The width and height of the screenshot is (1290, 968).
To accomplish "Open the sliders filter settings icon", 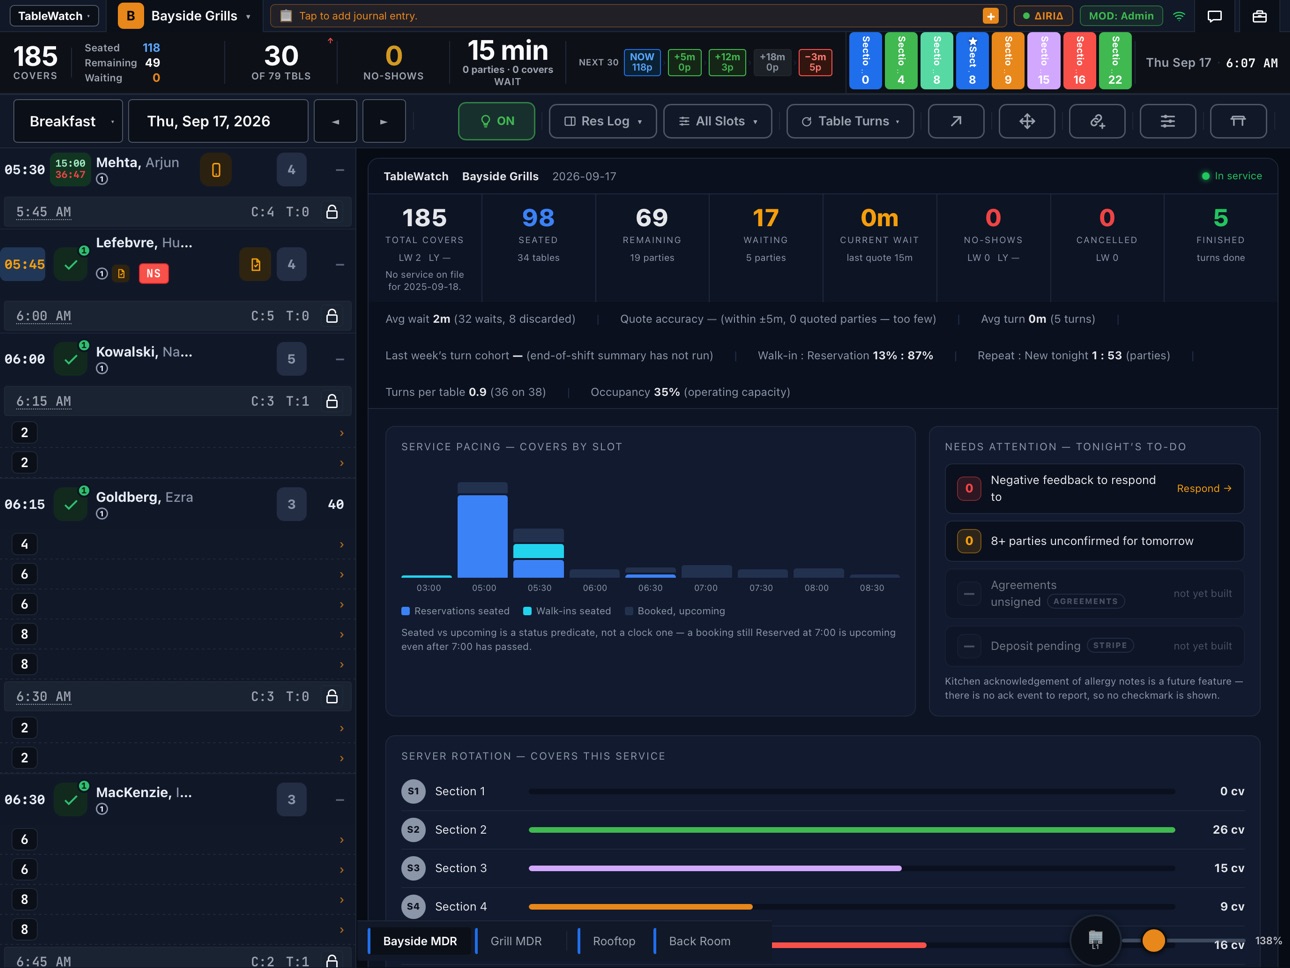I will [1167, 121].
